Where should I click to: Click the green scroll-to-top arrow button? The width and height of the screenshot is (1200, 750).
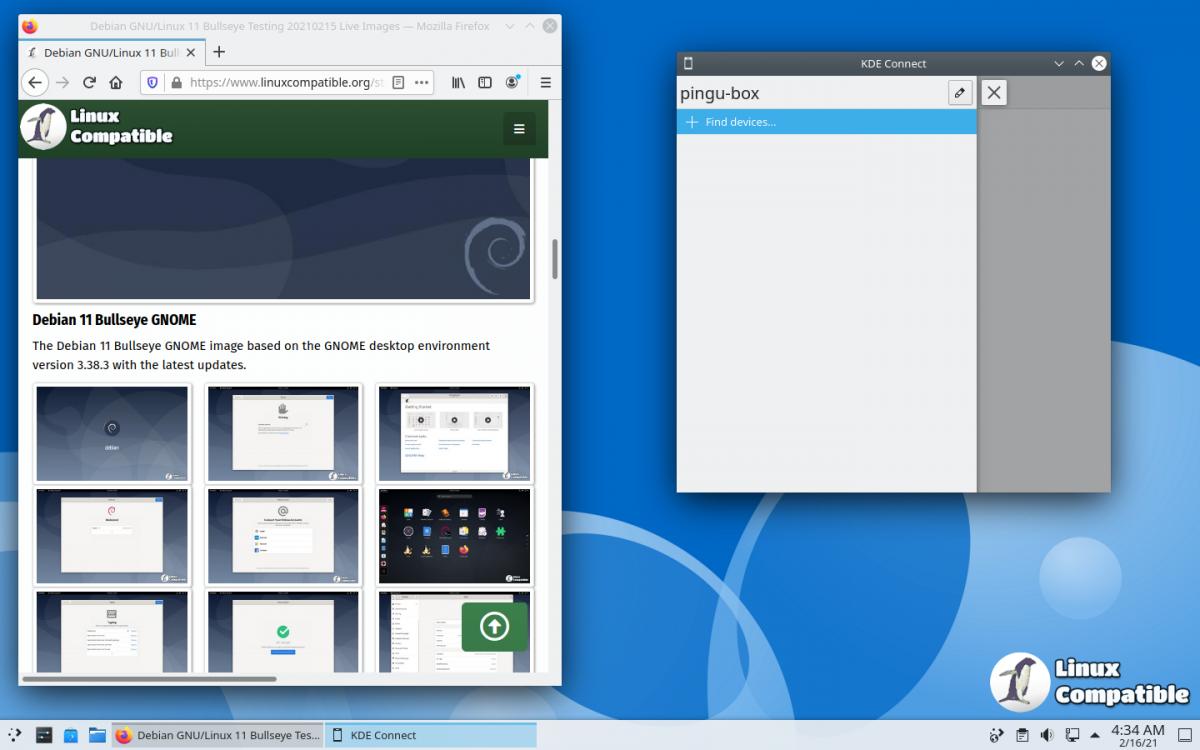494,626
